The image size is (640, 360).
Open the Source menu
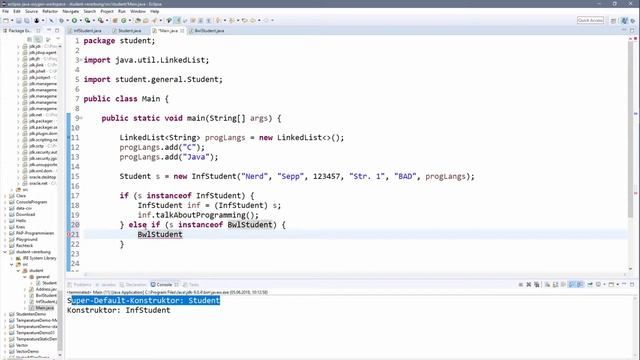point(31,11)
